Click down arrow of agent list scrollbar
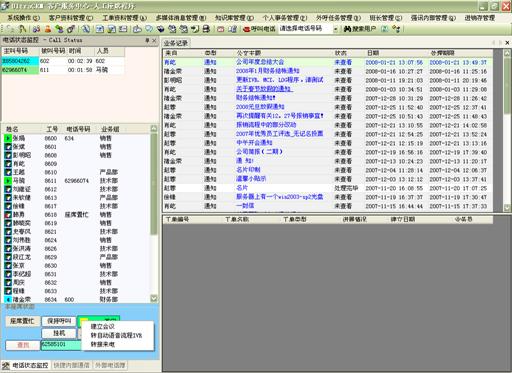Viewport: 512px width, 373px height. point(154,298)
